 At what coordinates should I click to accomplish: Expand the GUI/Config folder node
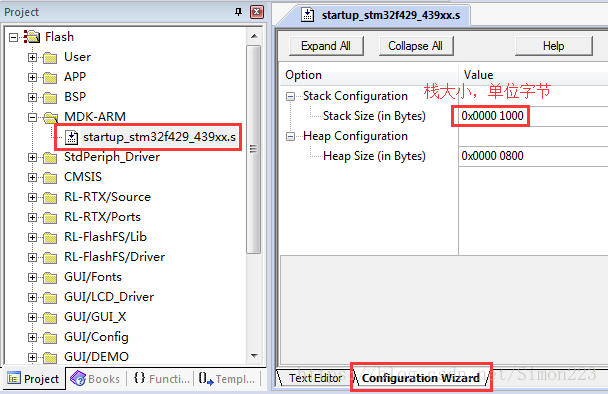[x=33, y=337]
